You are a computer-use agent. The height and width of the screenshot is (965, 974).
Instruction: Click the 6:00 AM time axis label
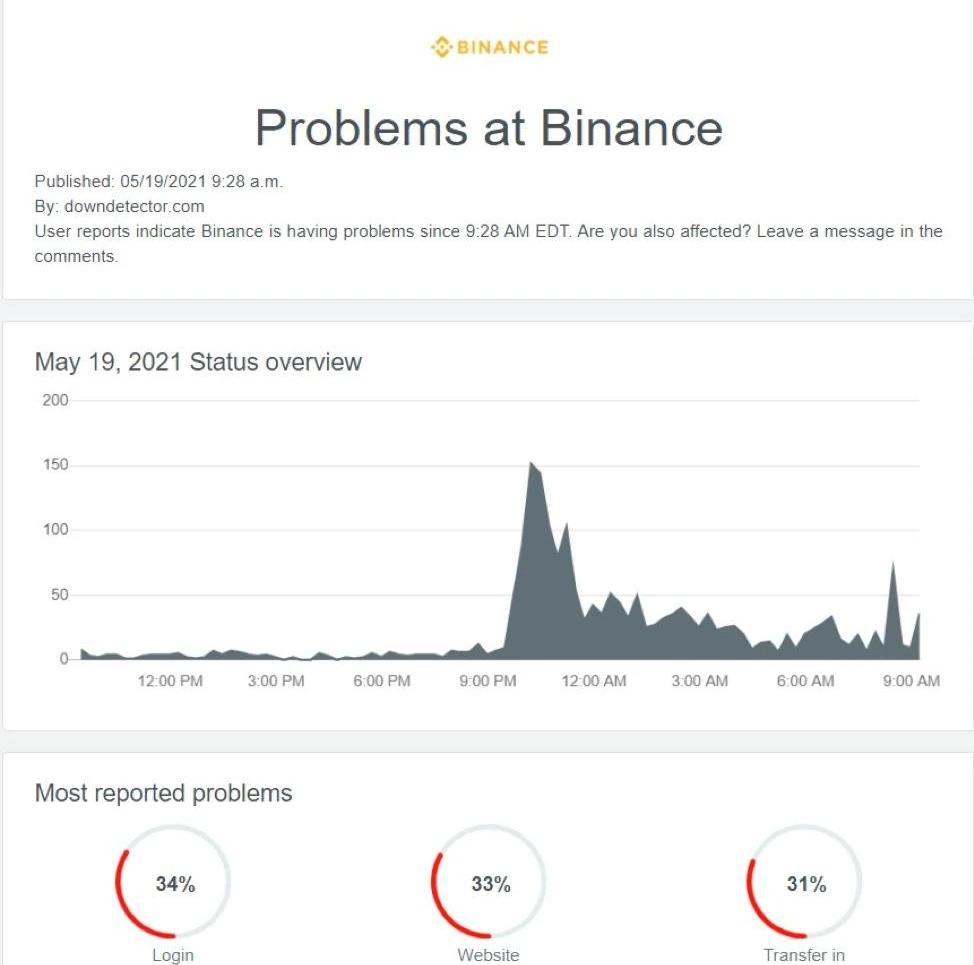pos(805,681)
